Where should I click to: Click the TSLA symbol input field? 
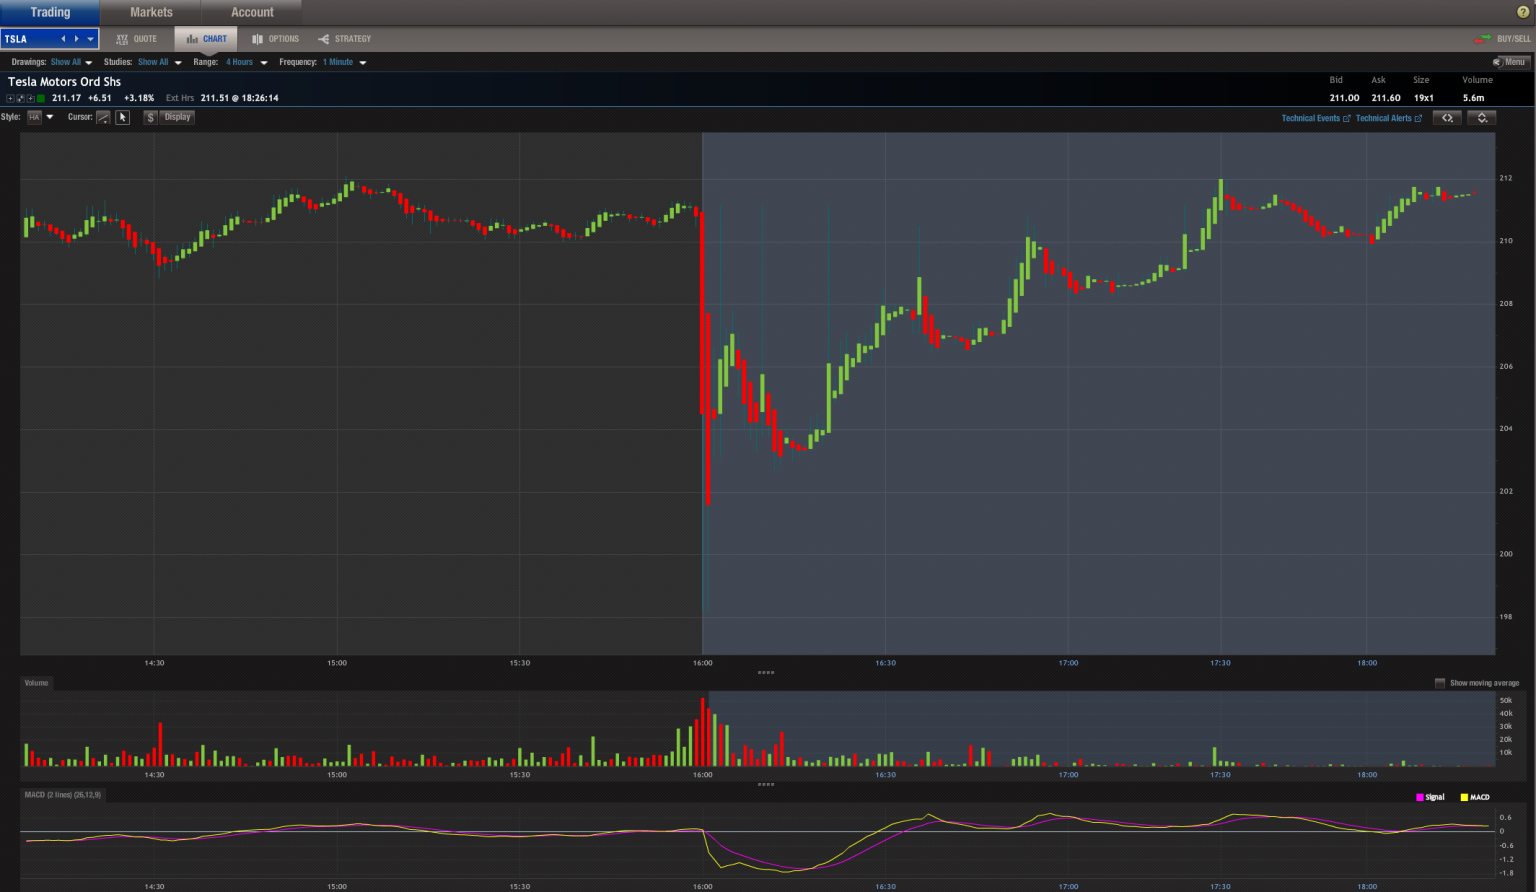click(x=30, y=39)
